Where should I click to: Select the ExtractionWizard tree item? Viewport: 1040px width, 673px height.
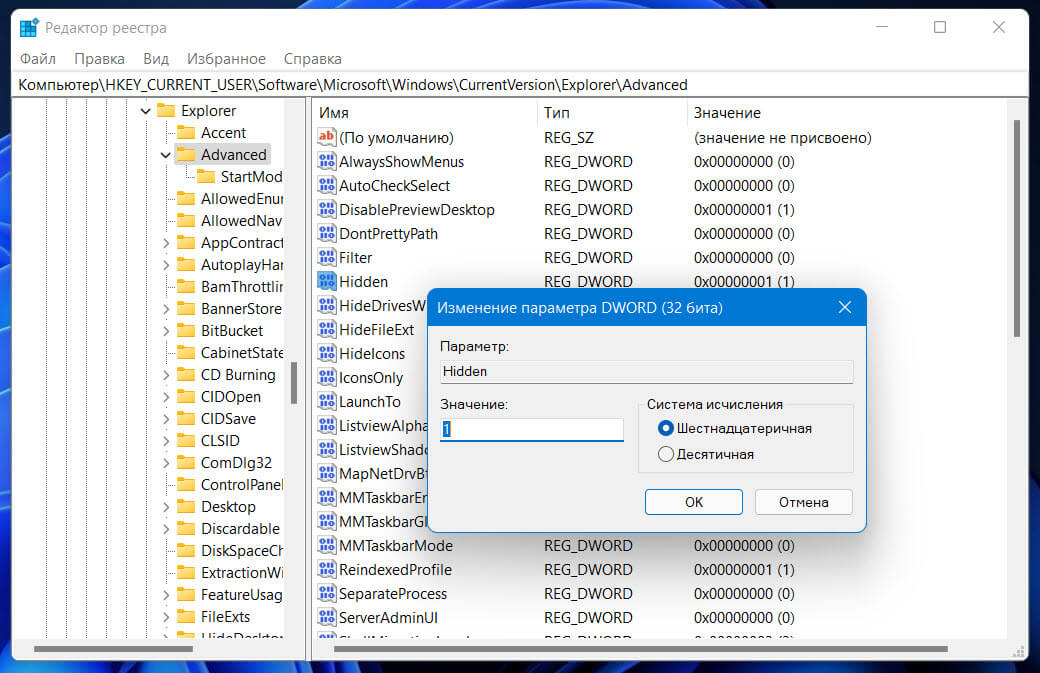click(242, 572)
